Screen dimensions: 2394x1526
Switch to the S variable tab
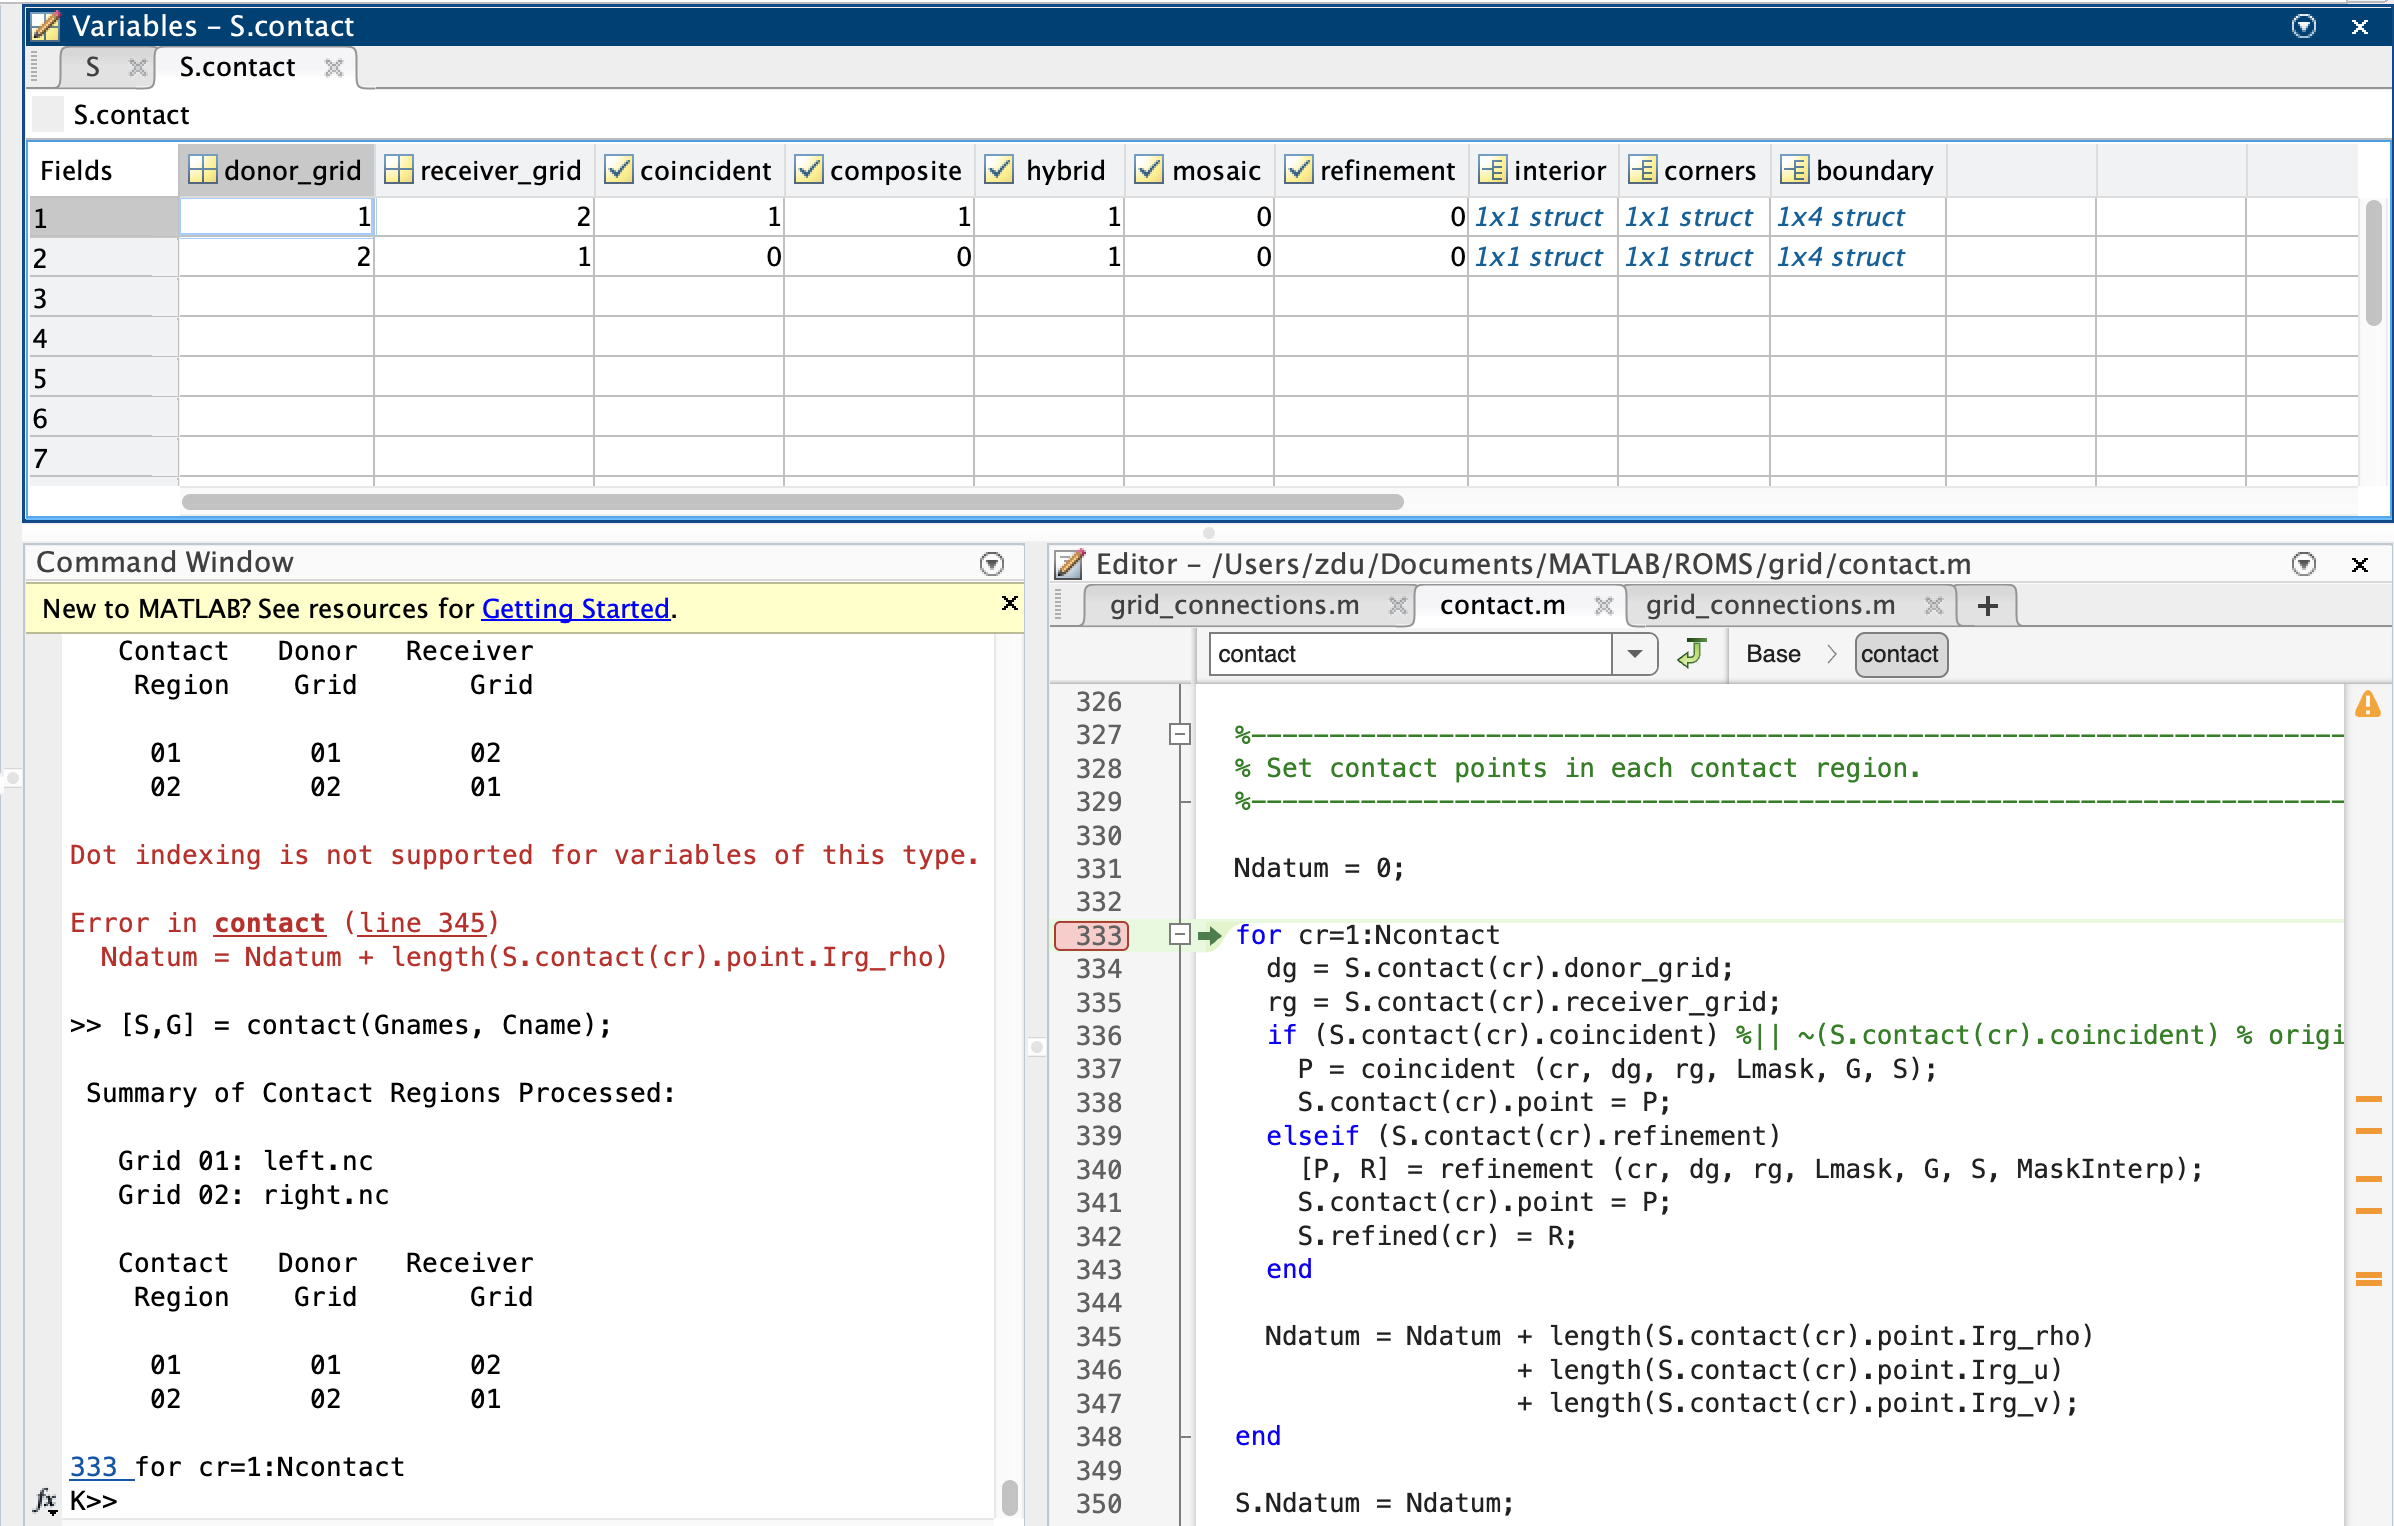pos(93,67)
